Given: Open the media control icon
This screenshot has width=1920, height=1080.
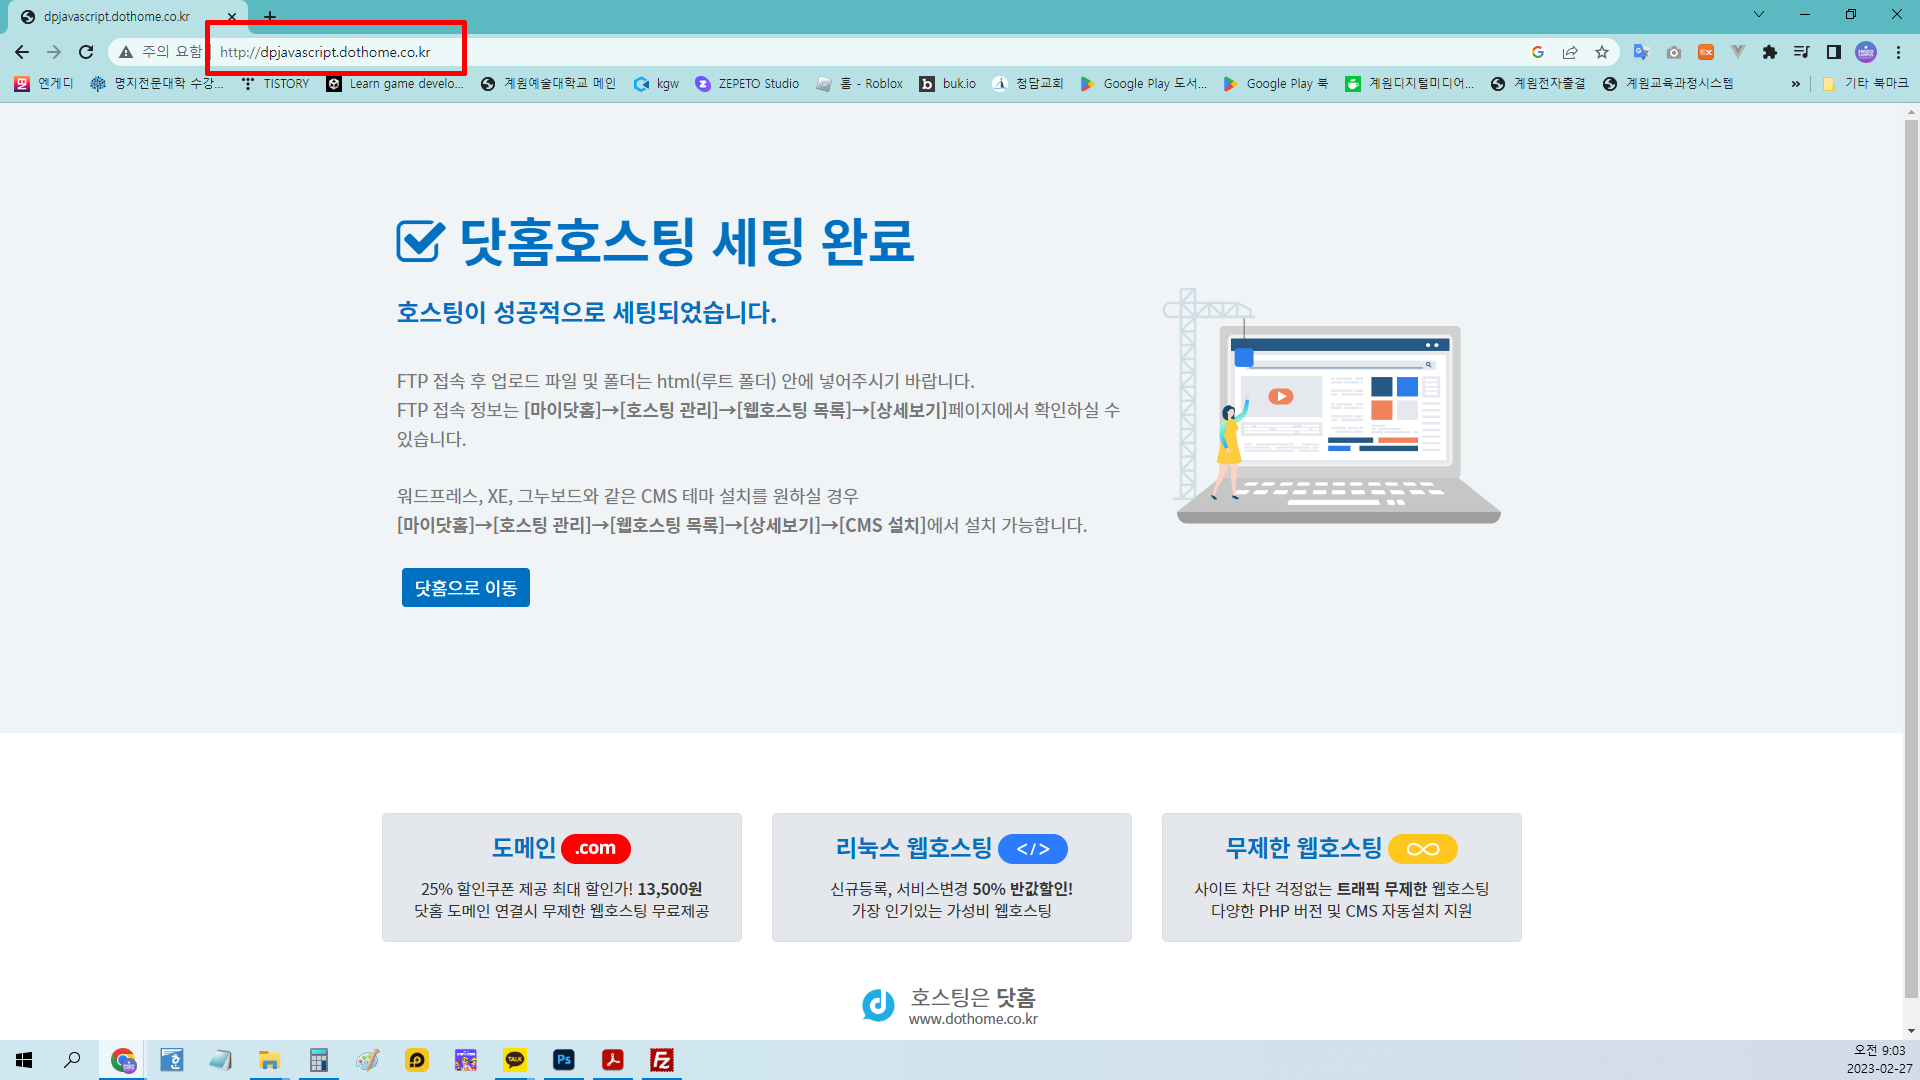Looking at the screenshot, I should coord(1801,52).
